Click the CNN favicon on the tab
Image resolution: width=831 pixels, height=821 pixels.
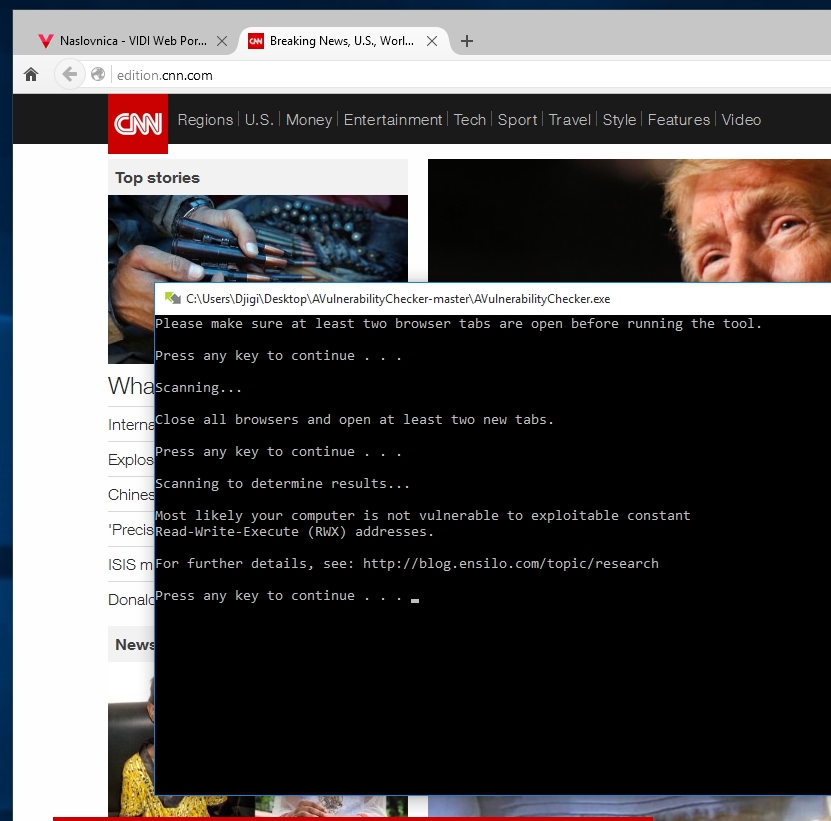(x=256, y=41)
